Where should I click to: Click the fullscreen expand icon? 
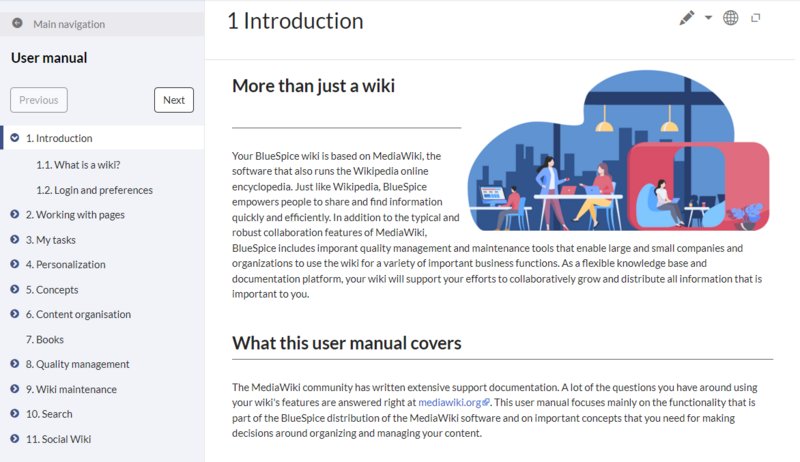pos(756,18)
